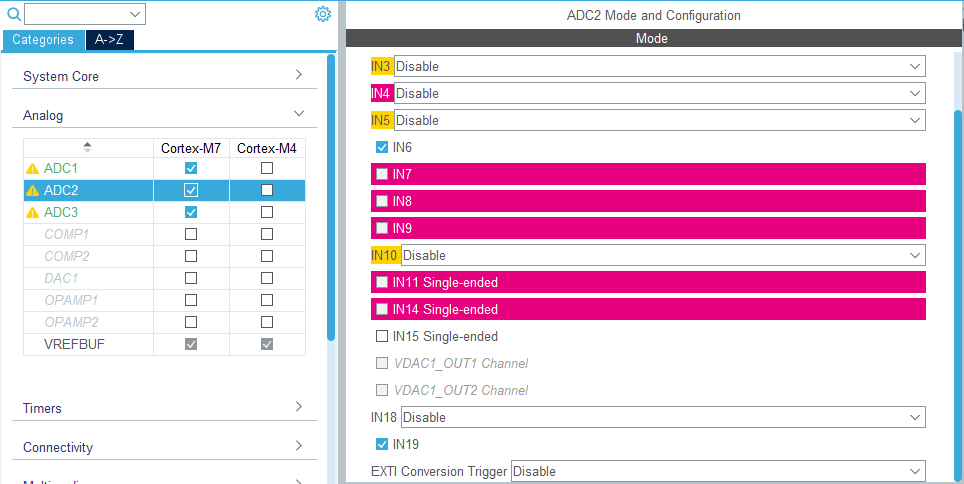Switch to the A->Z tab

pyautogui.click(x=109, y=40)
